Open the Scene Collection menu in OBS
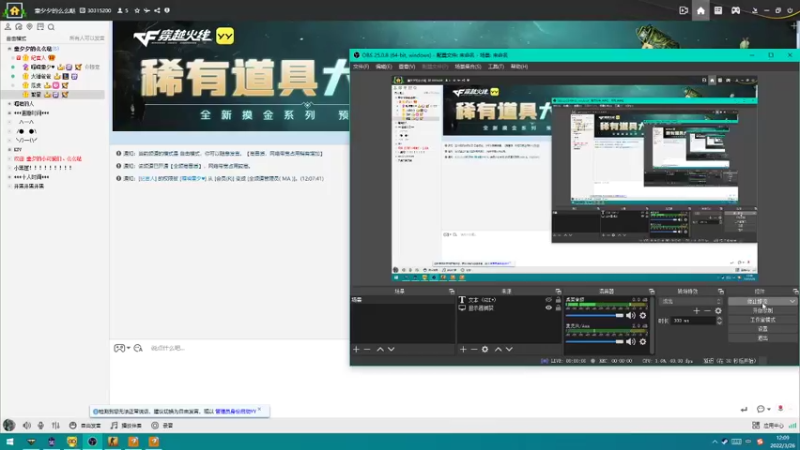800x450 pixels. (468, 66)
